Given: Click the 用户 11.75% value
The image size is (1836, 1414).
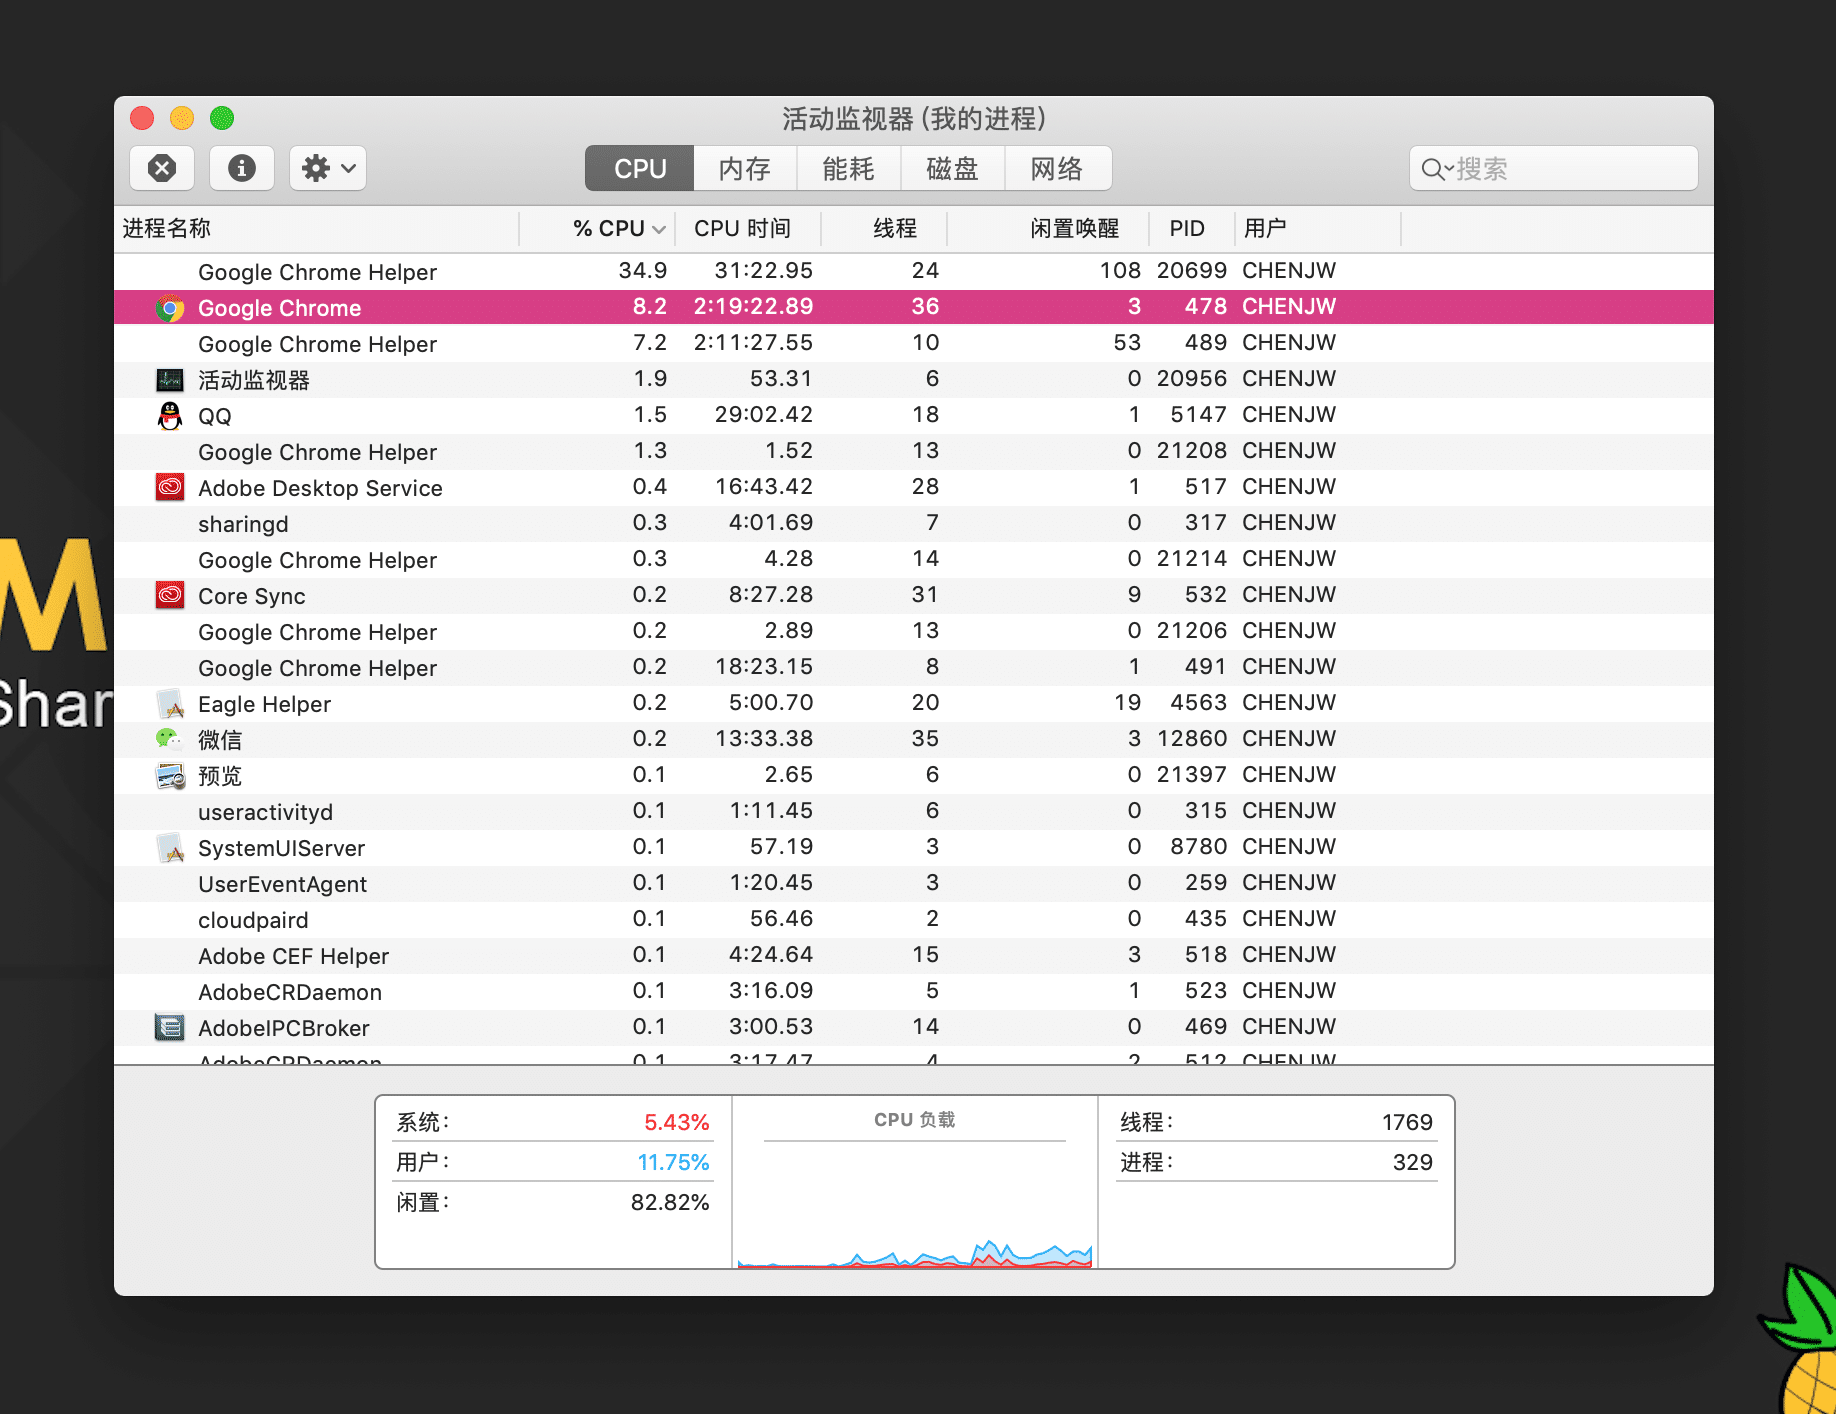Looking at the screenshot, I should [x=673, y=1162].
